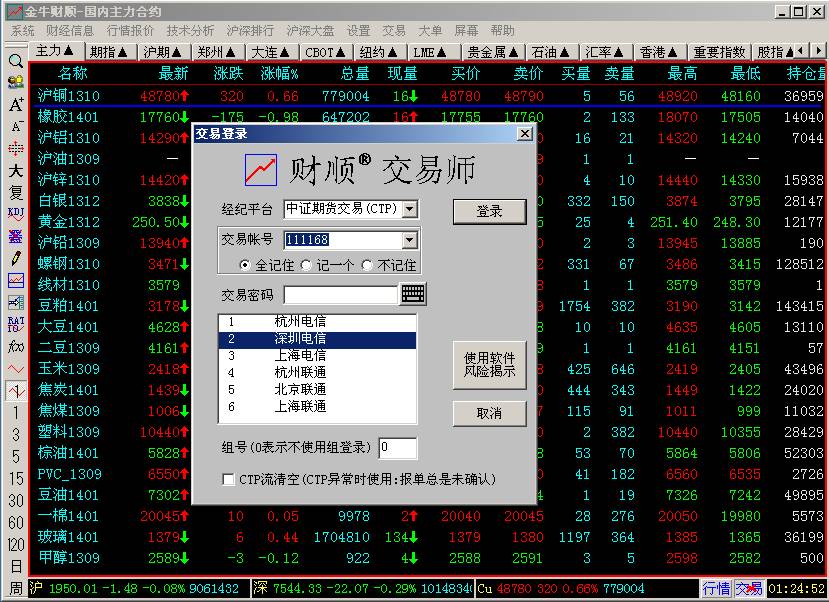Click the RATIO icon in left toolbar

(x=16, y=324)
